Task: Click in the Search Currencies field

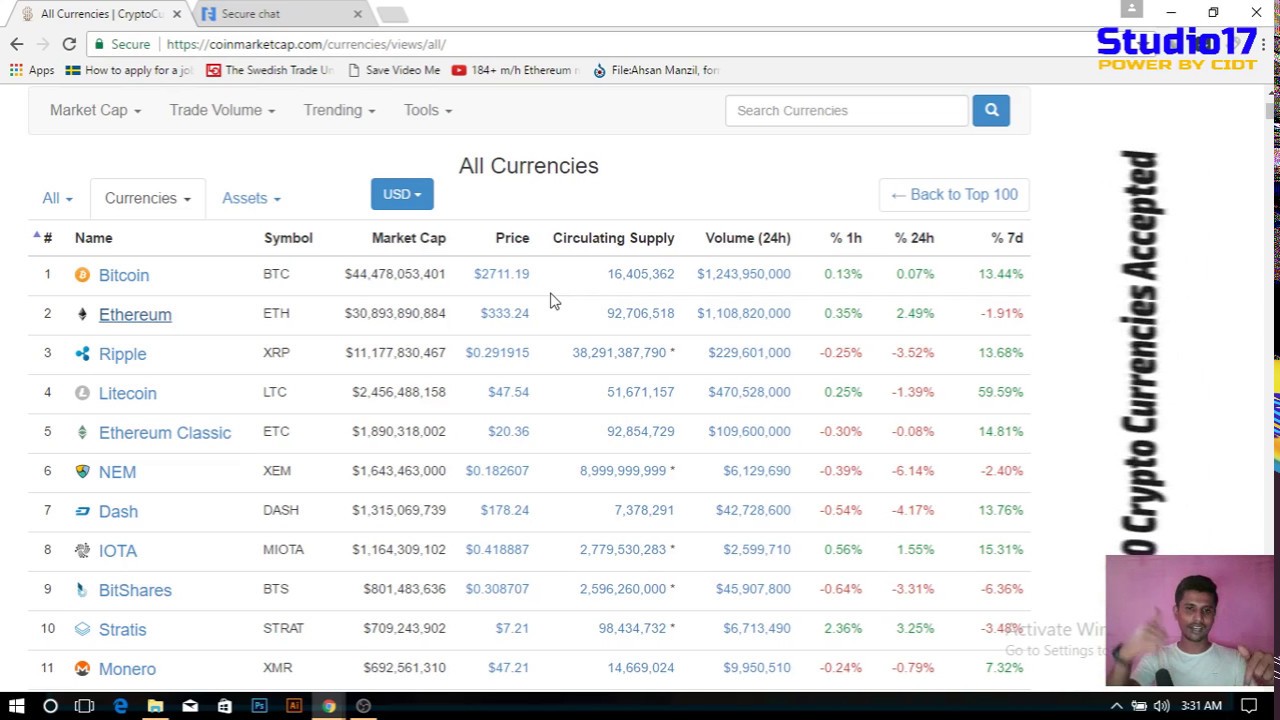Action: pos(847,110)
